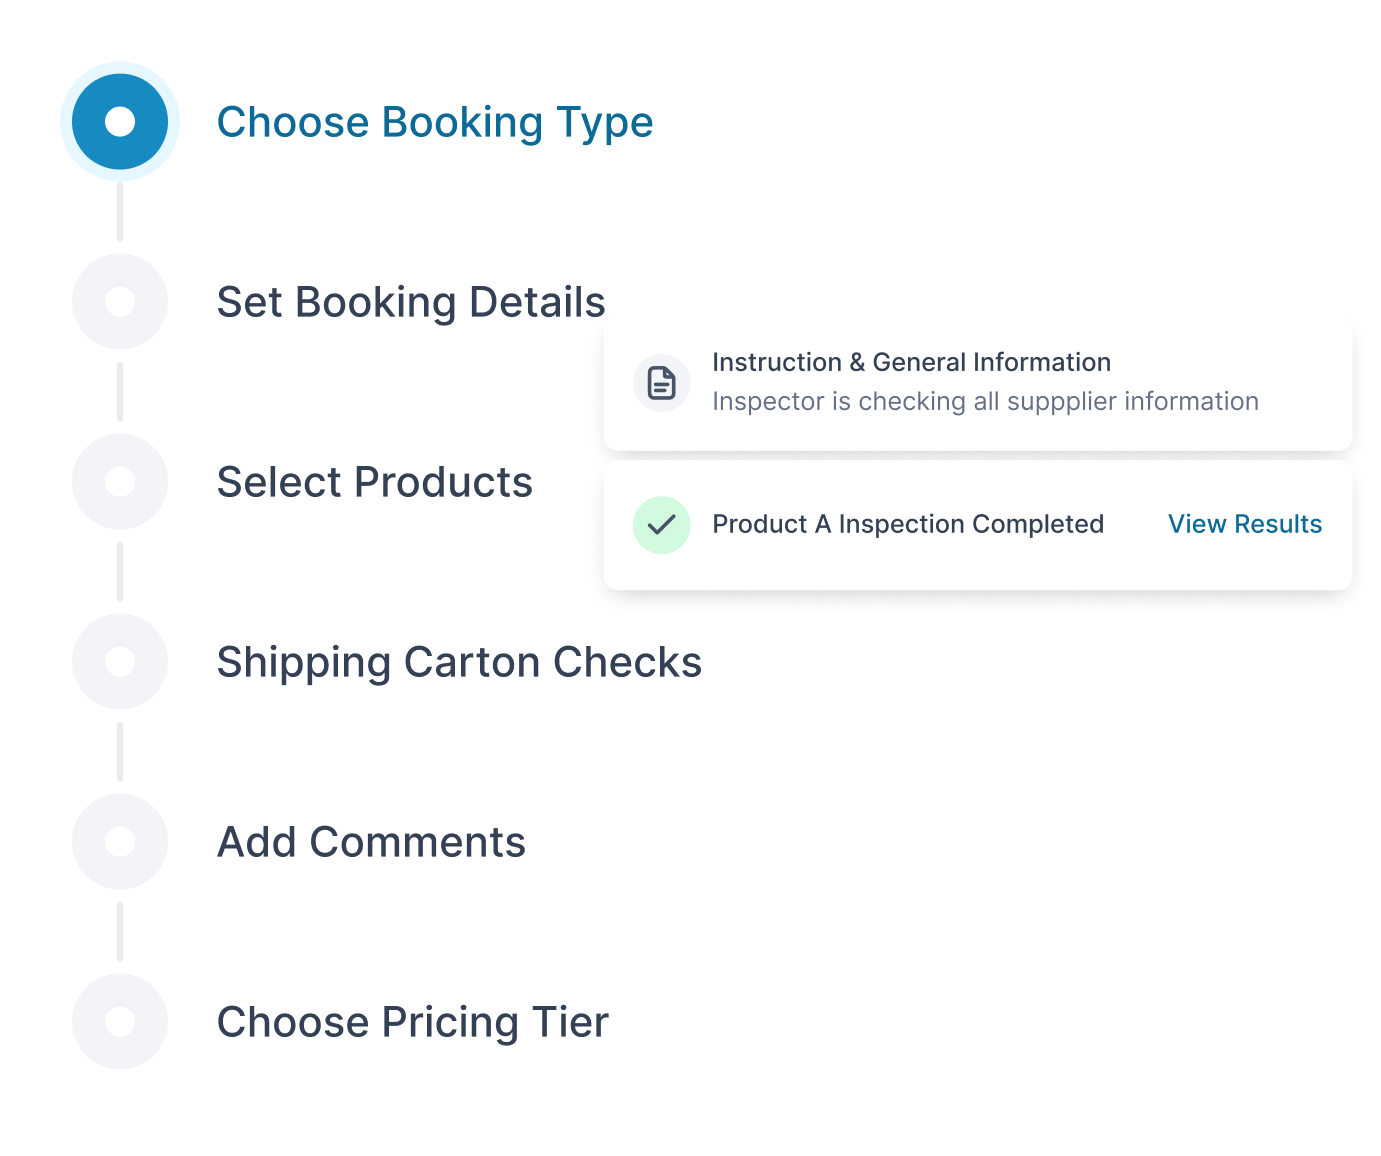Click the document icon in the Instruction card
The height and width of the screenshot is (1156, 1381).
tap(661, 383)
